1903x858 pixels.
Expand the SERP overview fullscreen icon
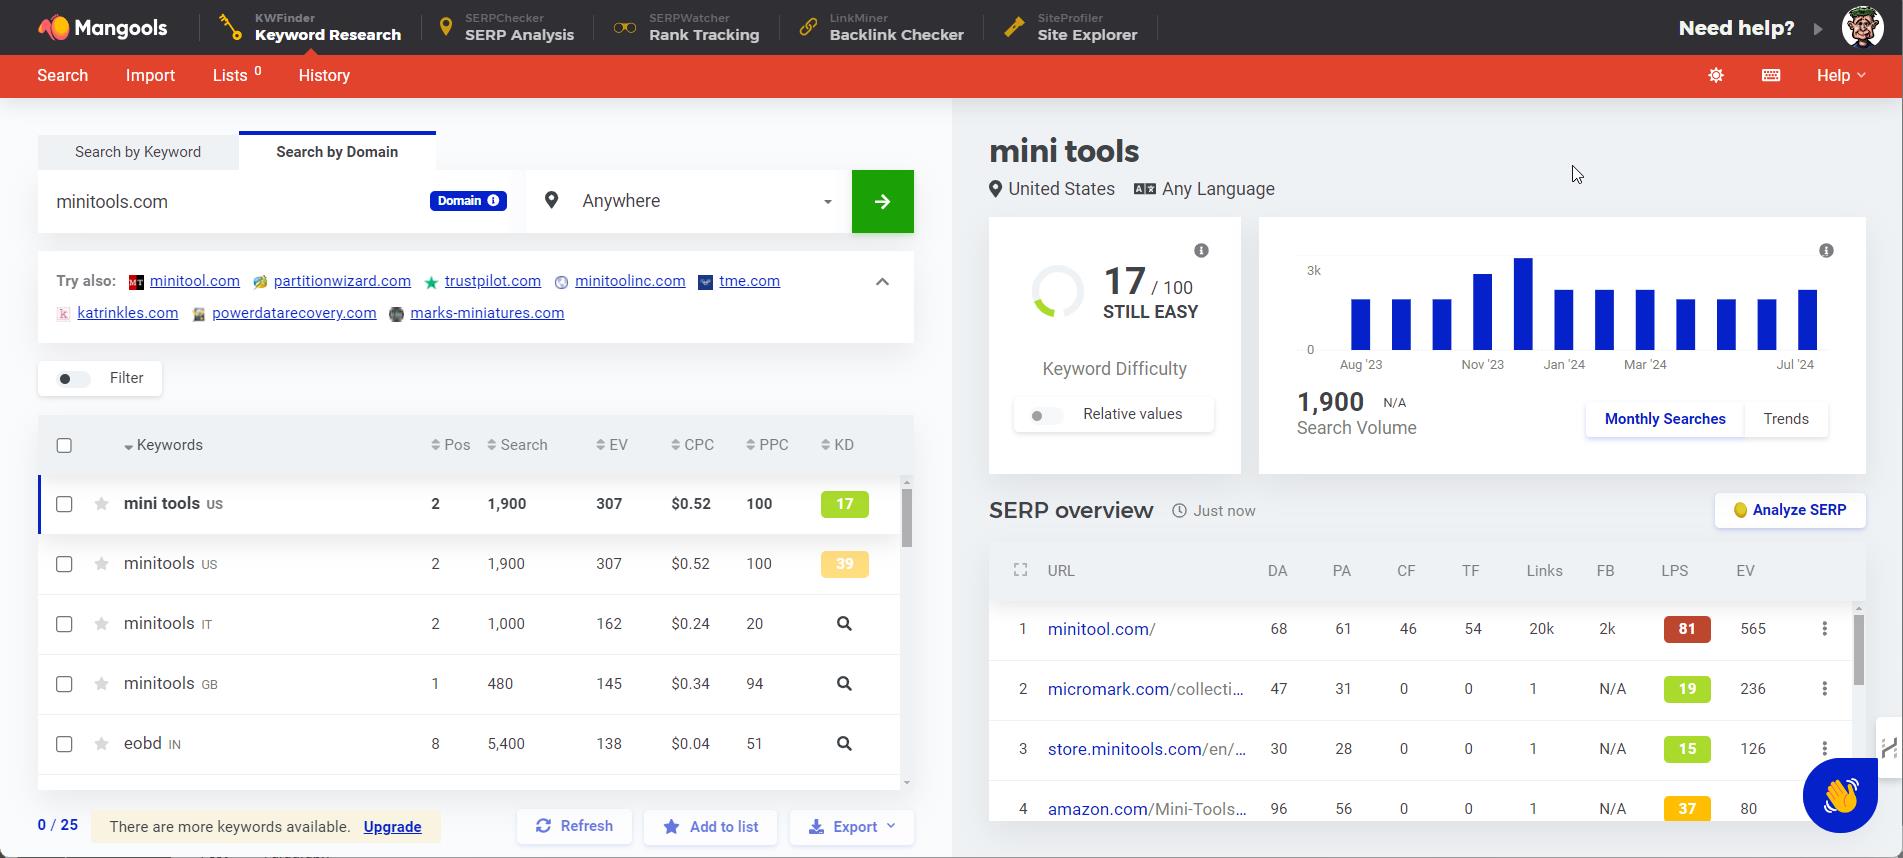coord(1020,570)
